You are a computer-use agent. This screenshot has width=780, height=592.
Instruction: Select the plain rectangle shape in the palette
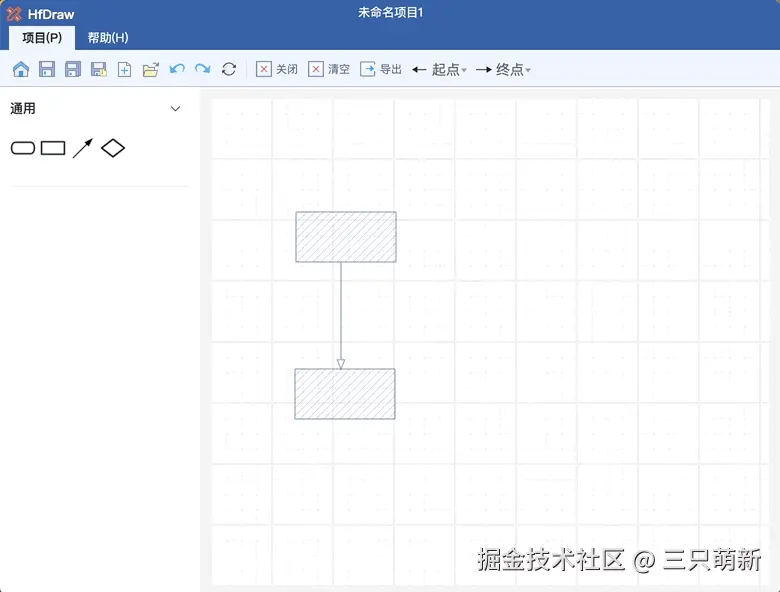53,148
